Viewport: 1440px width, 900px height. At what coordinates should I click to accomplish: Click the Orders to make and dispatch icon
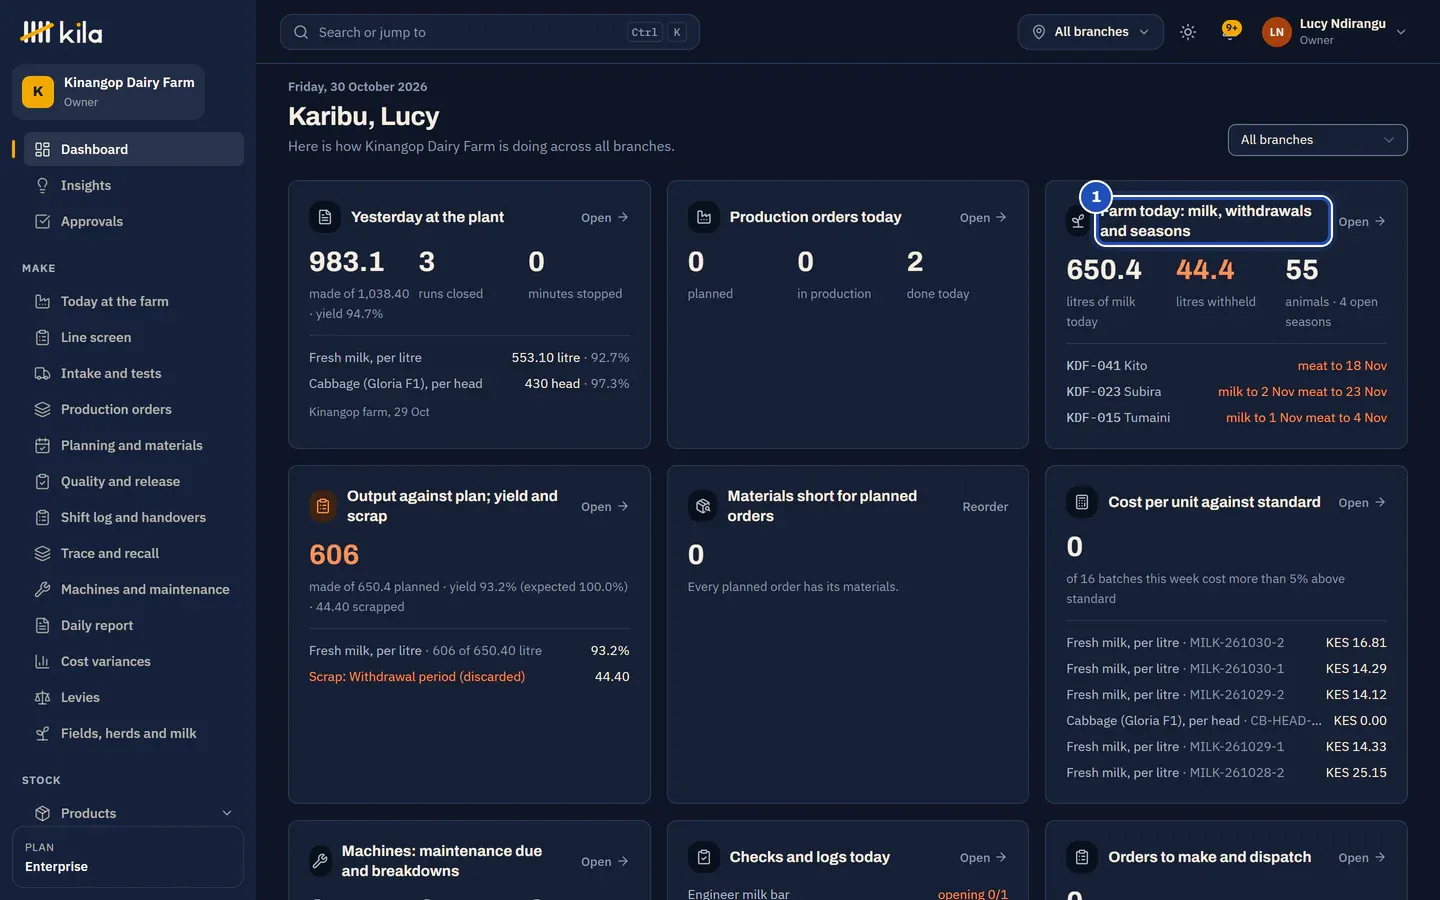(1082, 857)
